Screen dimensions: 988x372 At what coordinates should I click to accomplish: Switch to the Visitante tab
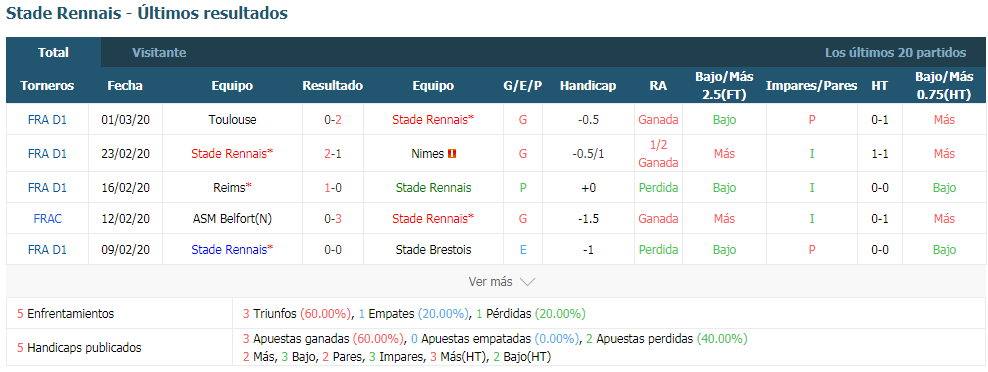click(x=159, y=53)
